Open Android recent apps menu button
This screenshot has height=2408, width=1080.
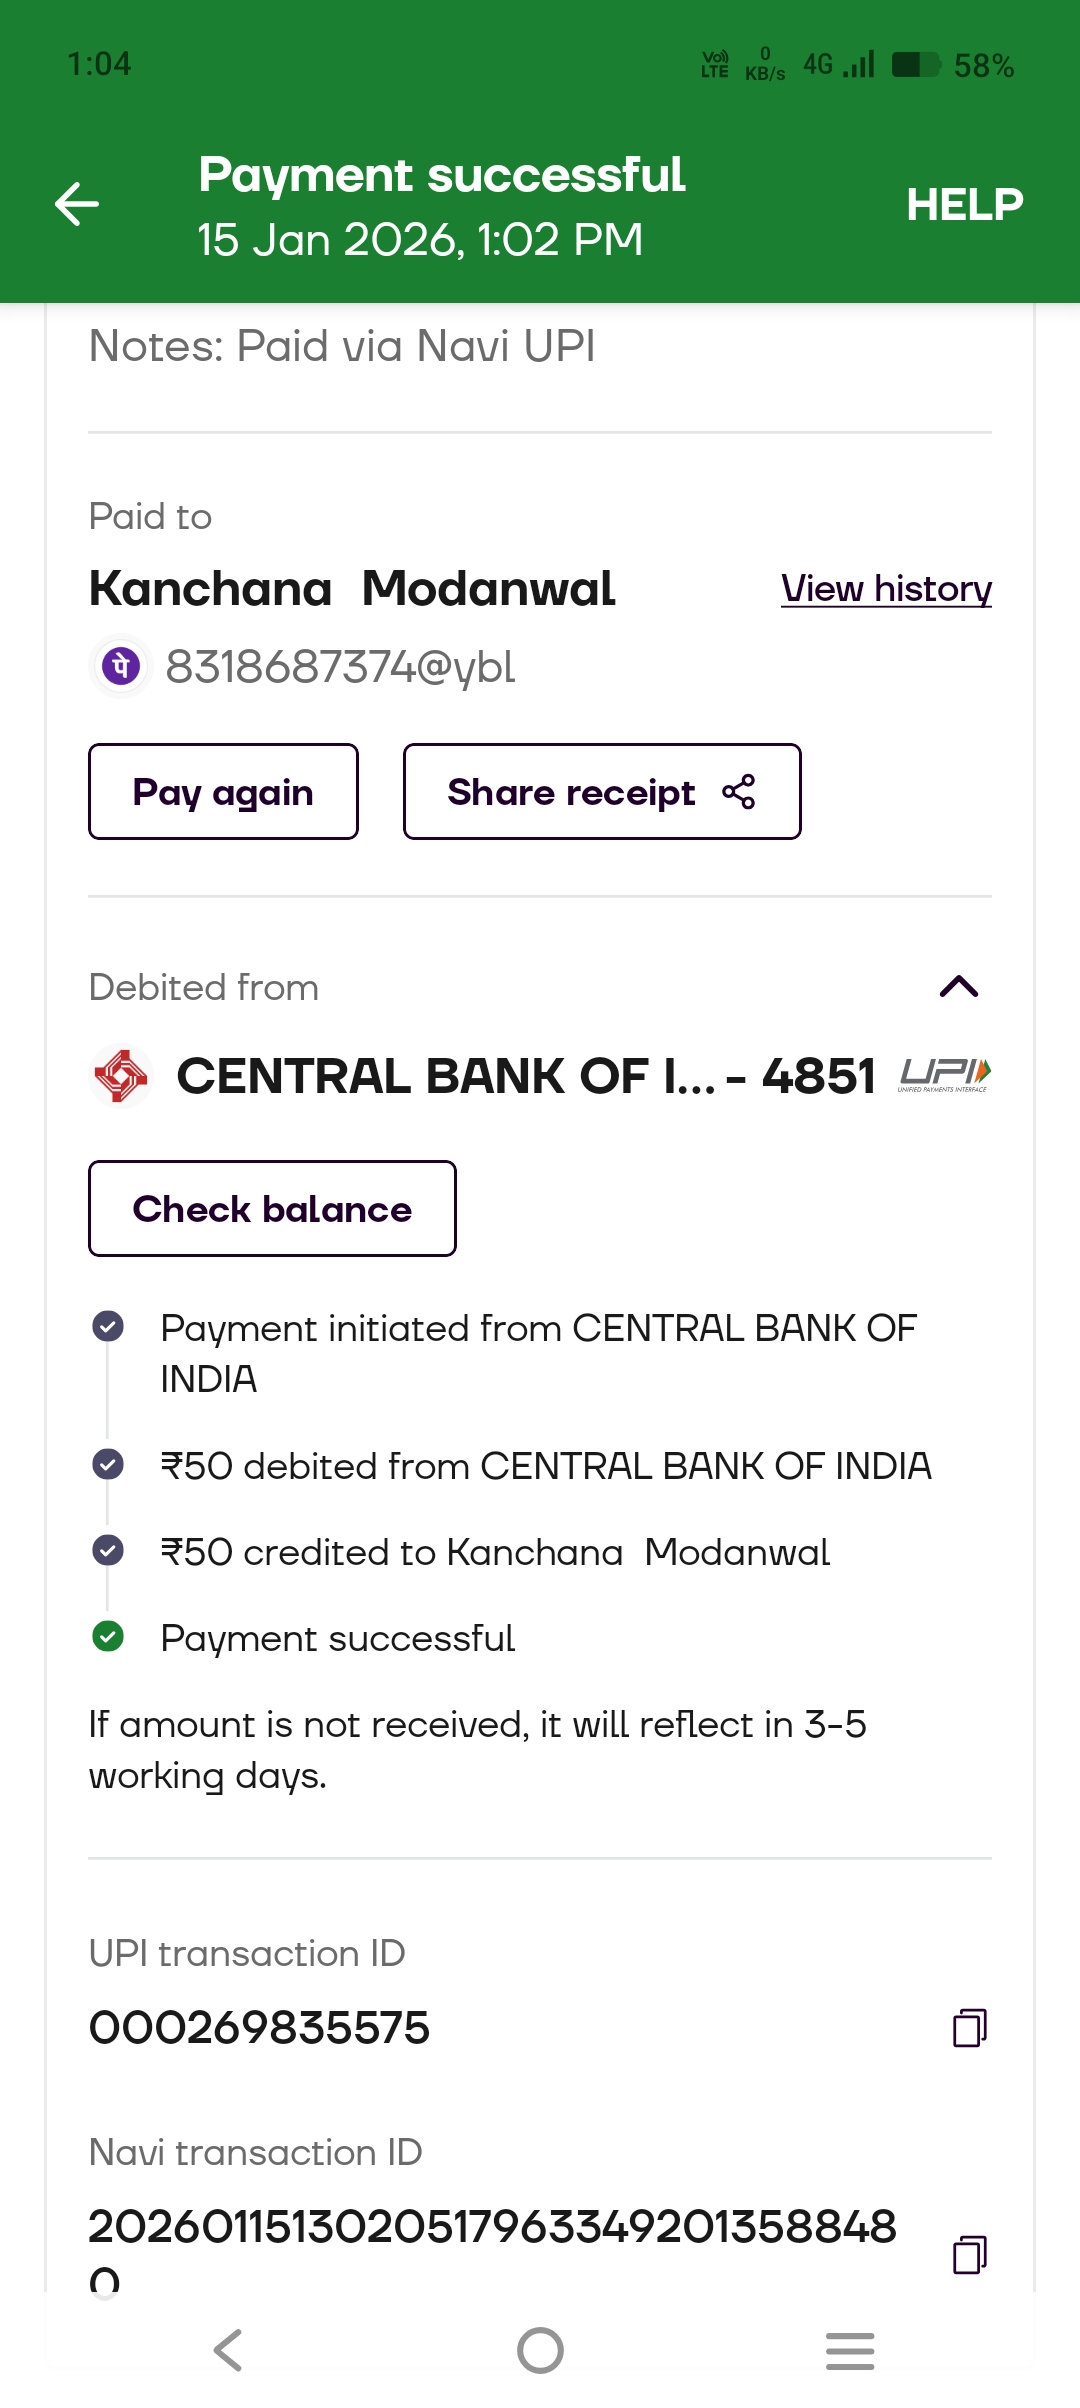tap(850, 2350)
